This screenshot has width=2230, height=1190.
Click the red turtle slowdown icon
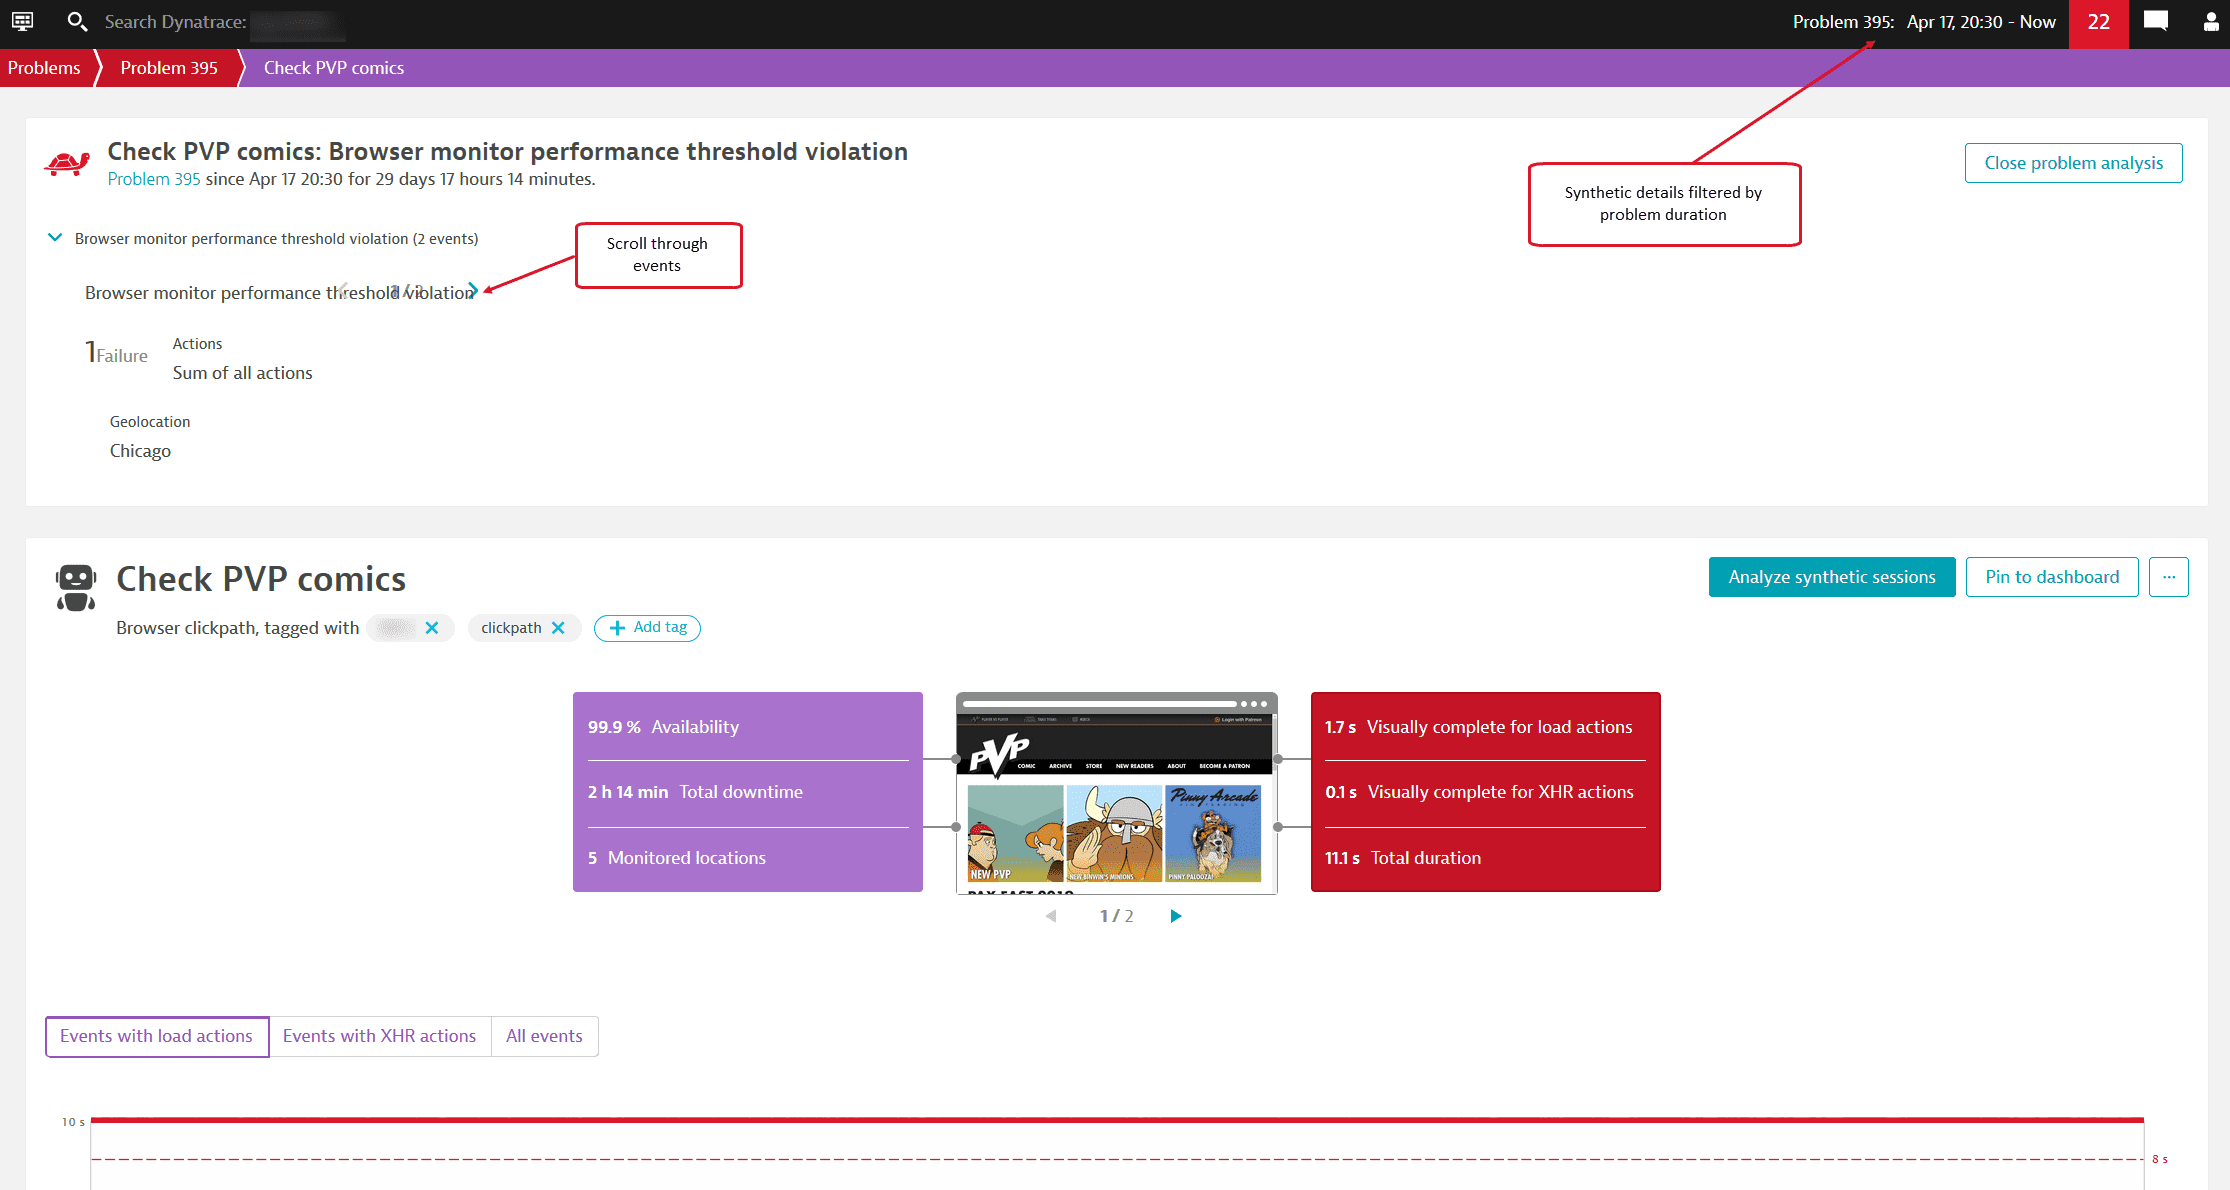click(x=67, y=163)
